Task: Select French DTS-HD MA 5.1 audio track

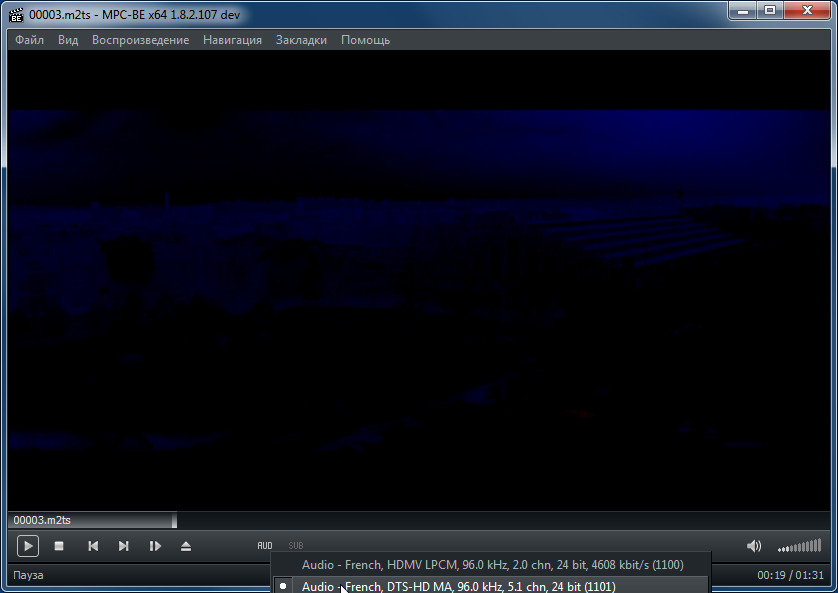Action: point(491,586)
